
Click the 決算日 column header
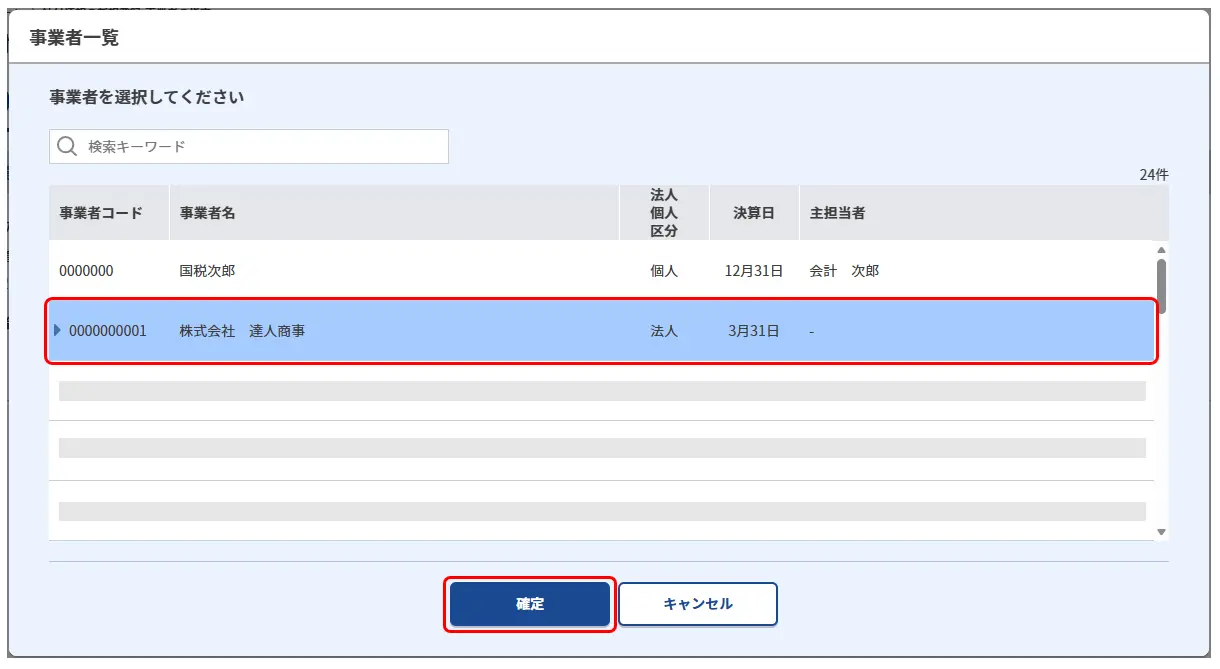click(x=754, y=213)
